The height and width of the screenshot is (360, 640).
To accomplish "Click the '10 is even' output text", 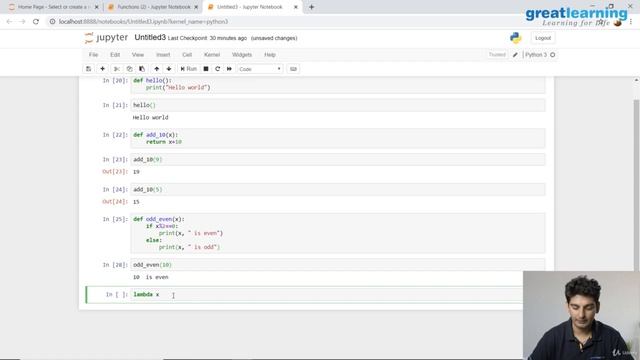I will click(151, 277).
